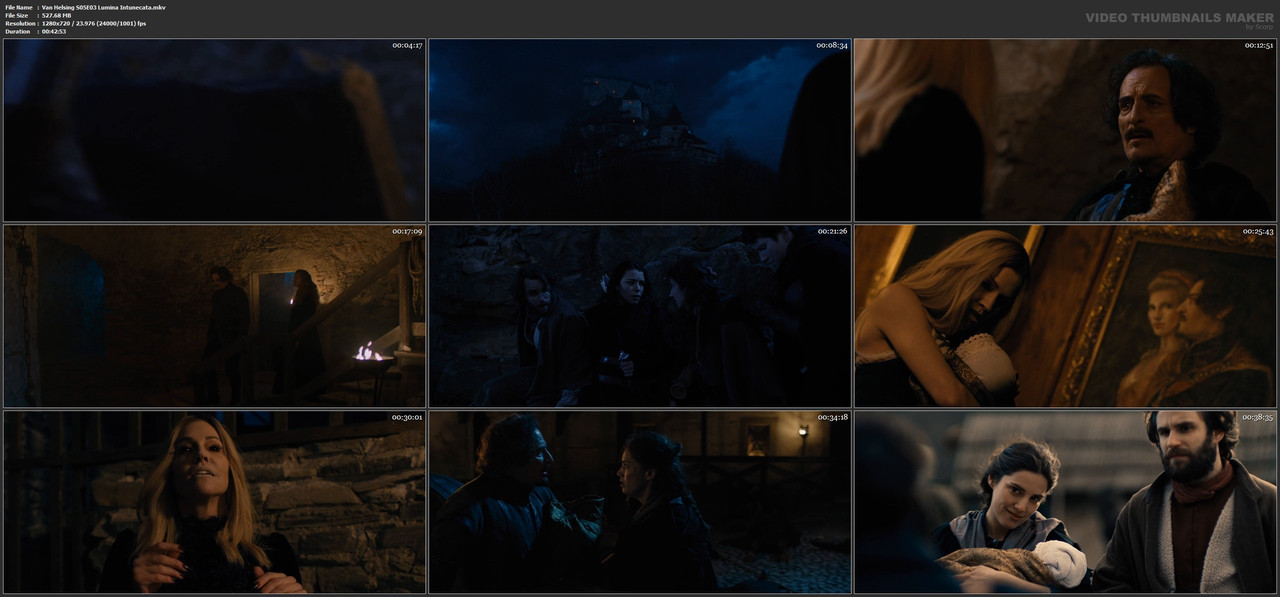Click the timestamp 00:12:51
This screenshot has height=597, width=1280.
(1258, 46)
